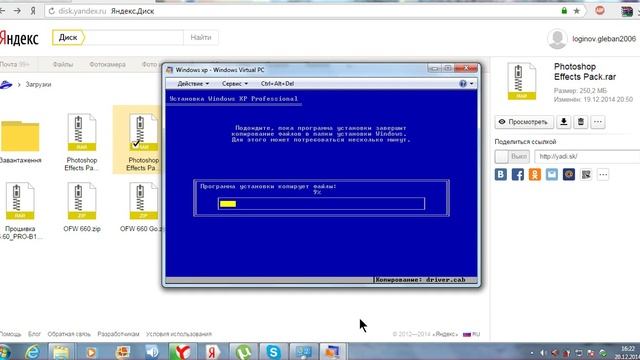
Task: Click the RU language selector in the footer
Action: (x=471, y=334)
